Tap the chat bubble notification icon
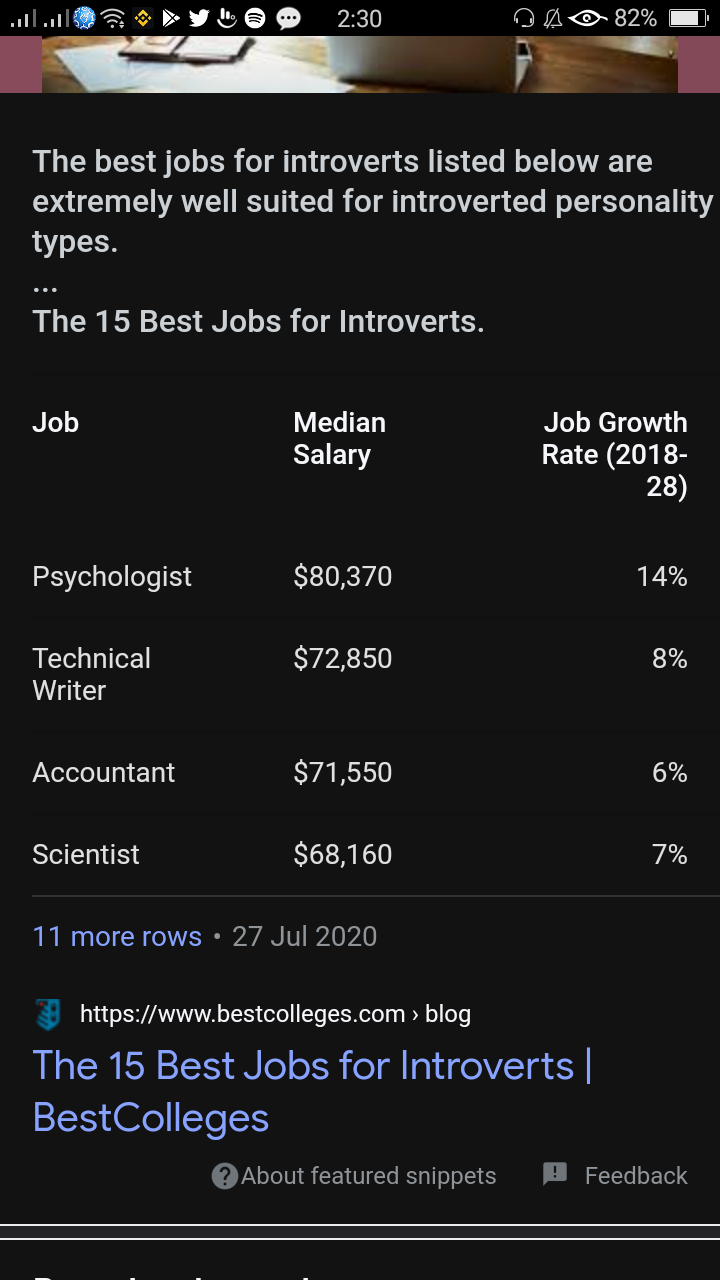Viewport: 720px width, 1280px height. click(x=289, y=18)
